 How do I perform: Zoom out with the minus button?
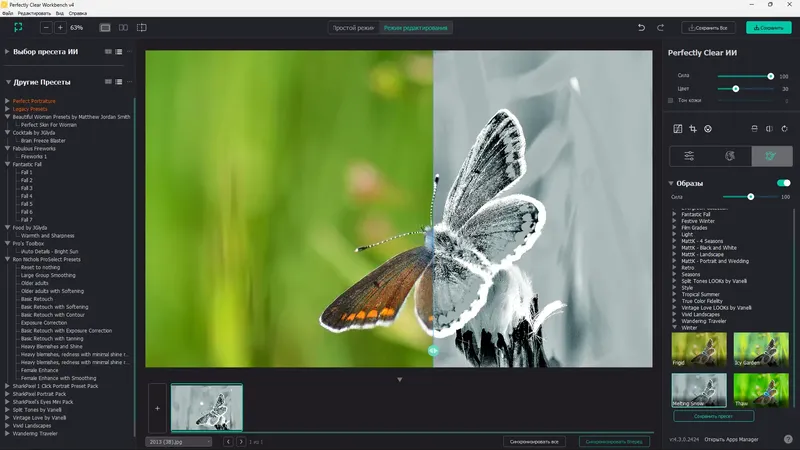pyautogui.click(x=46, y=28)
